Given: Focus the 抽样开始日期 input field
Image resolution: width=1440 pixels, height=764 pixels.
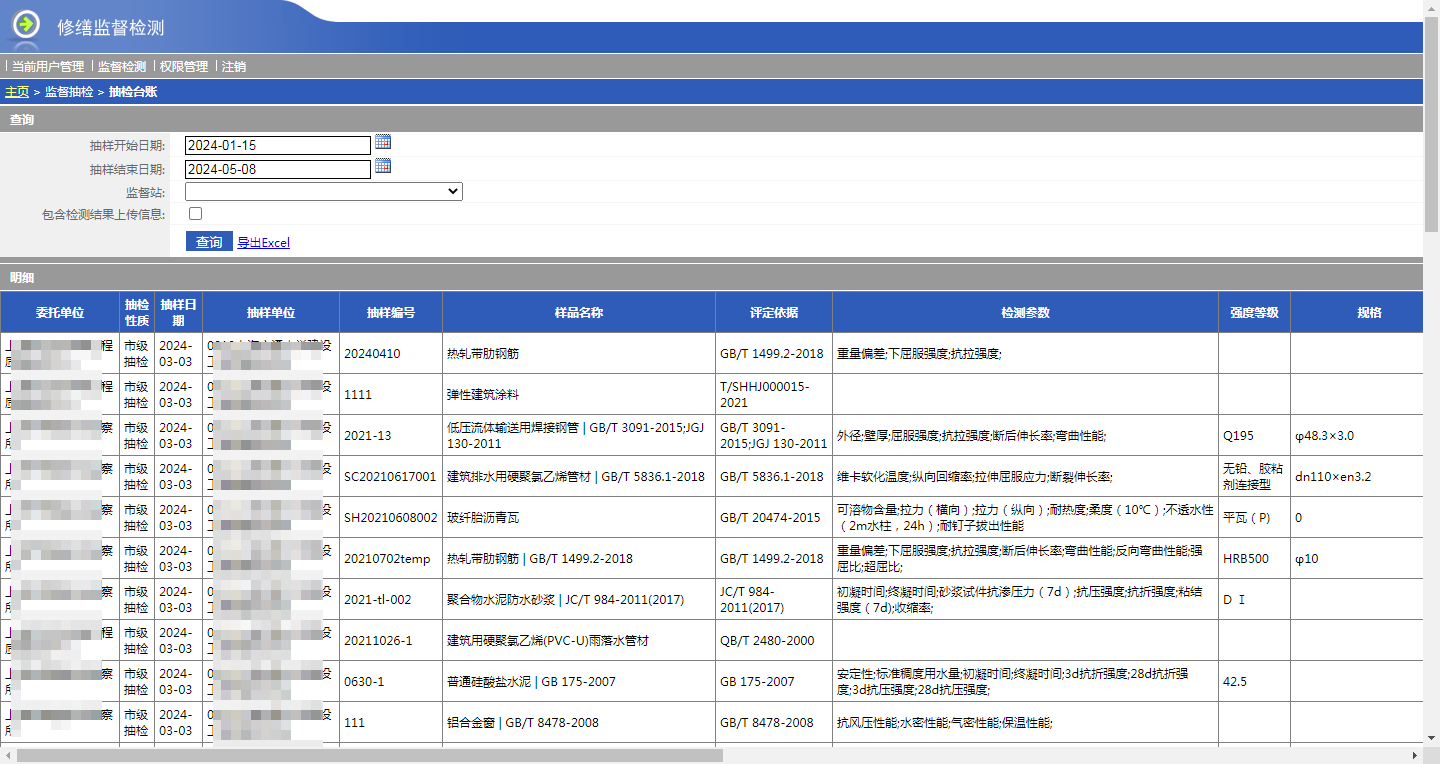Looking at the screenshot, I should click(x=278, y=145).
